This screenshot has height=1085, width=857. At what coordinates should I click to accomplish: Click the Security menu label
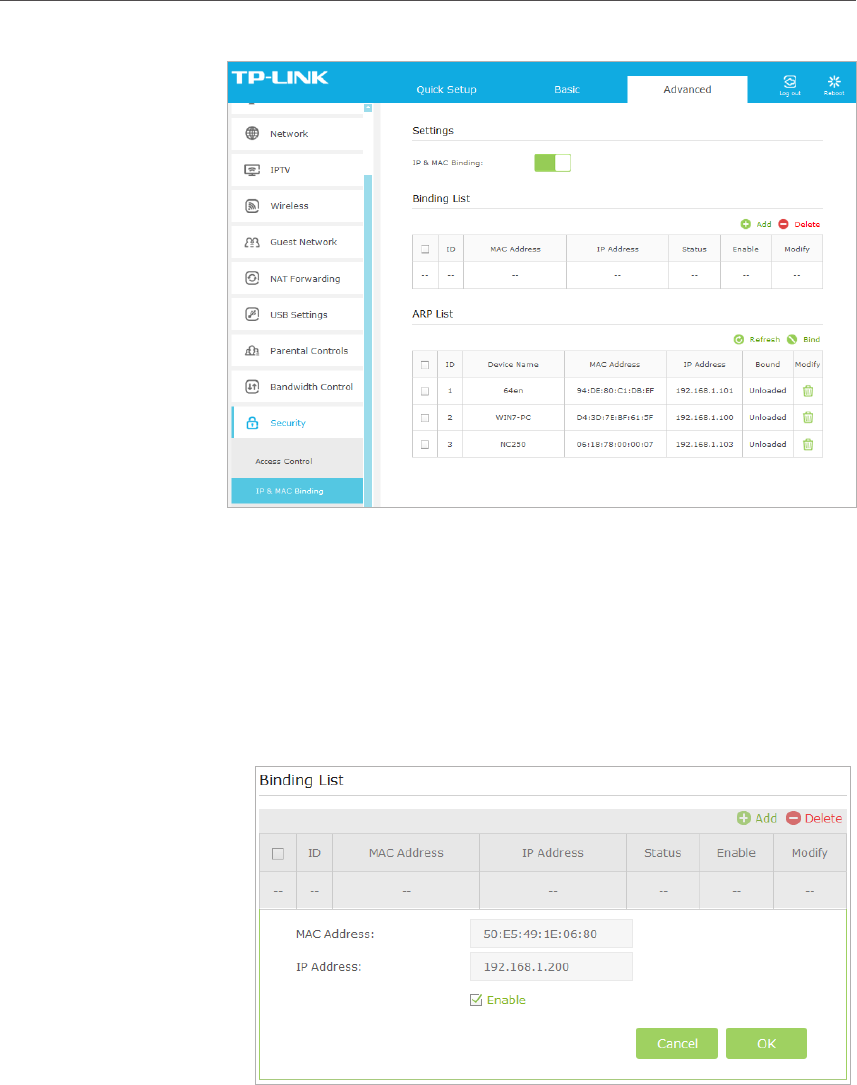pyautogui.click(x=288, y=423)
